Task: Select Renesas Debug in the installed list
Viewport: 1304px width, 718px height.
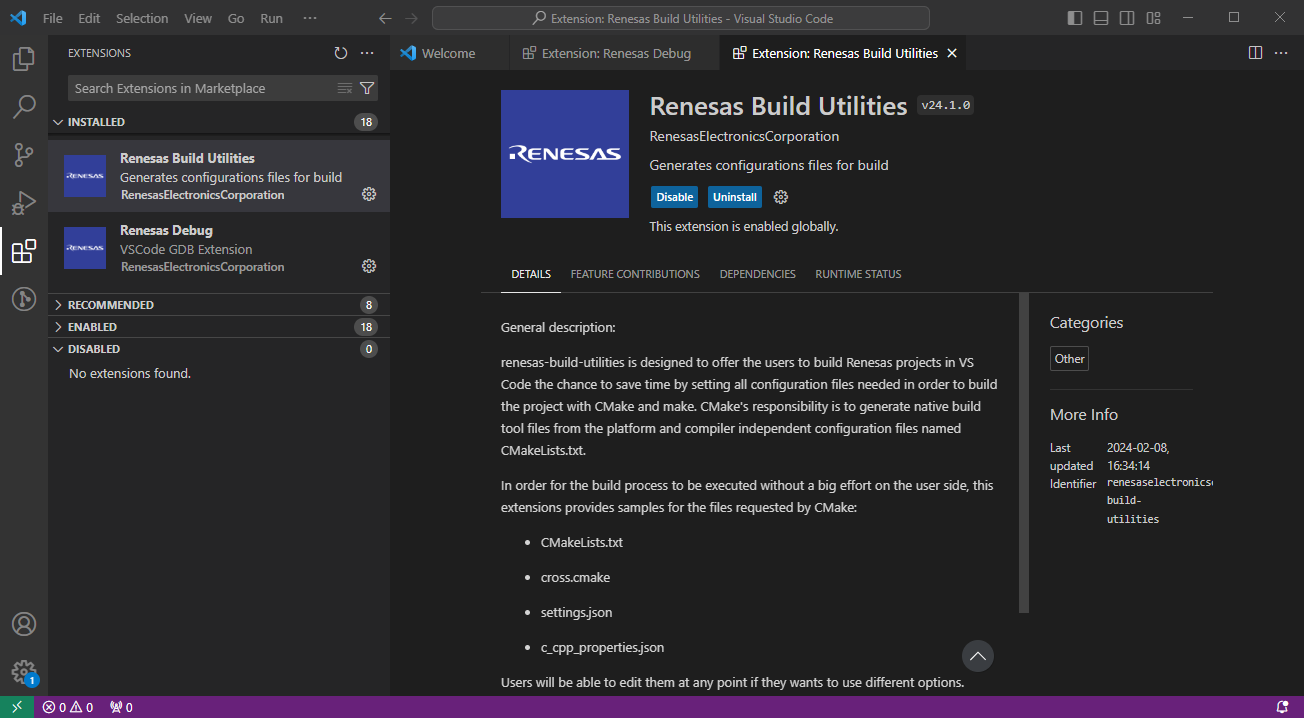Action: [x=219, y=248]
